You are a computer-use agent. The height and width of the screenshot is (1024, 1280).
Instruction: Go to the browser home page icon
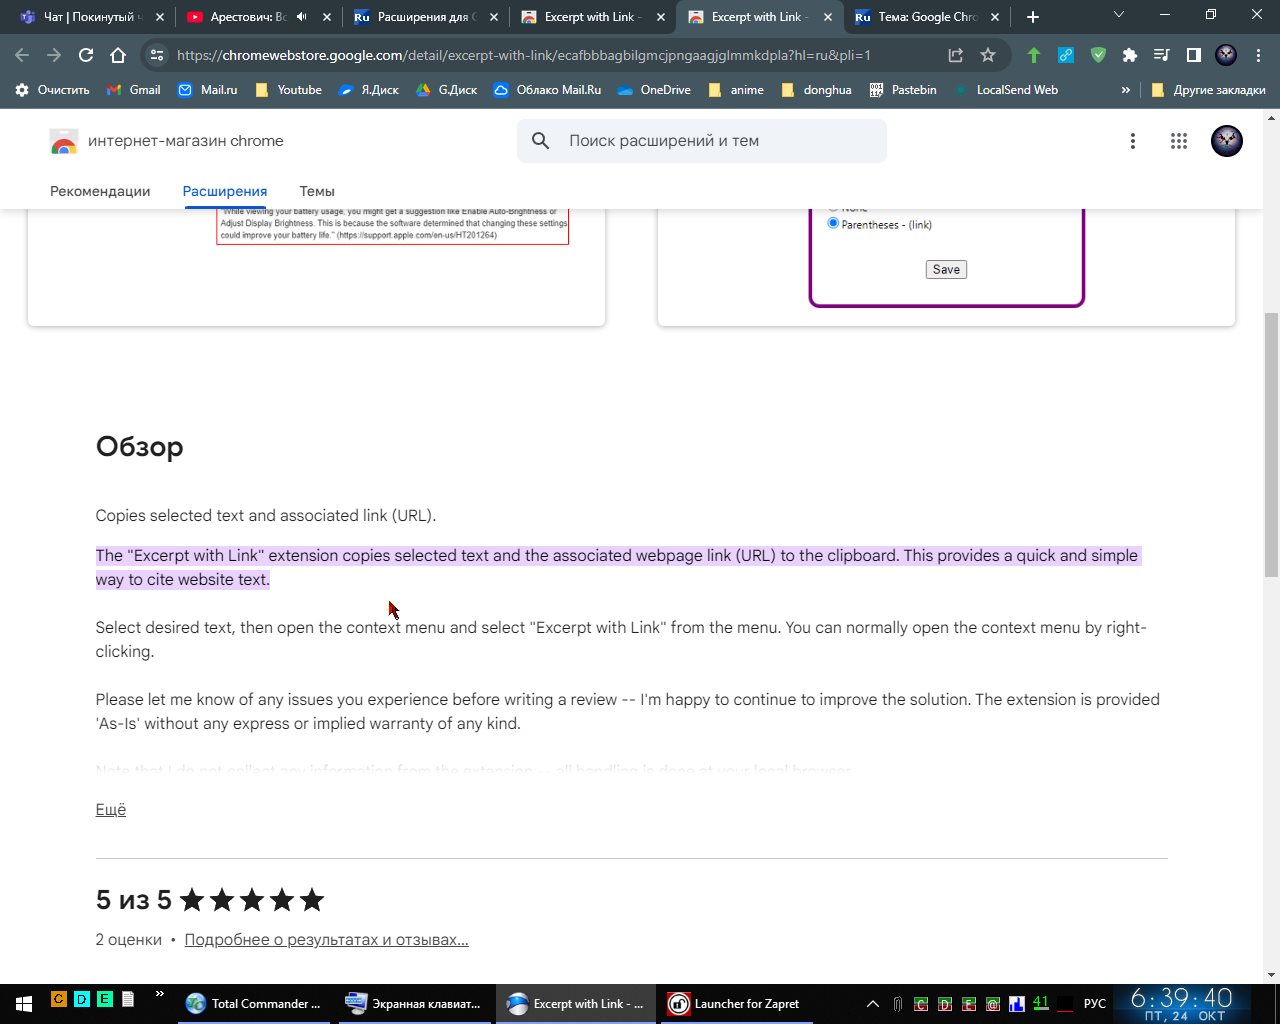[118, 56]
